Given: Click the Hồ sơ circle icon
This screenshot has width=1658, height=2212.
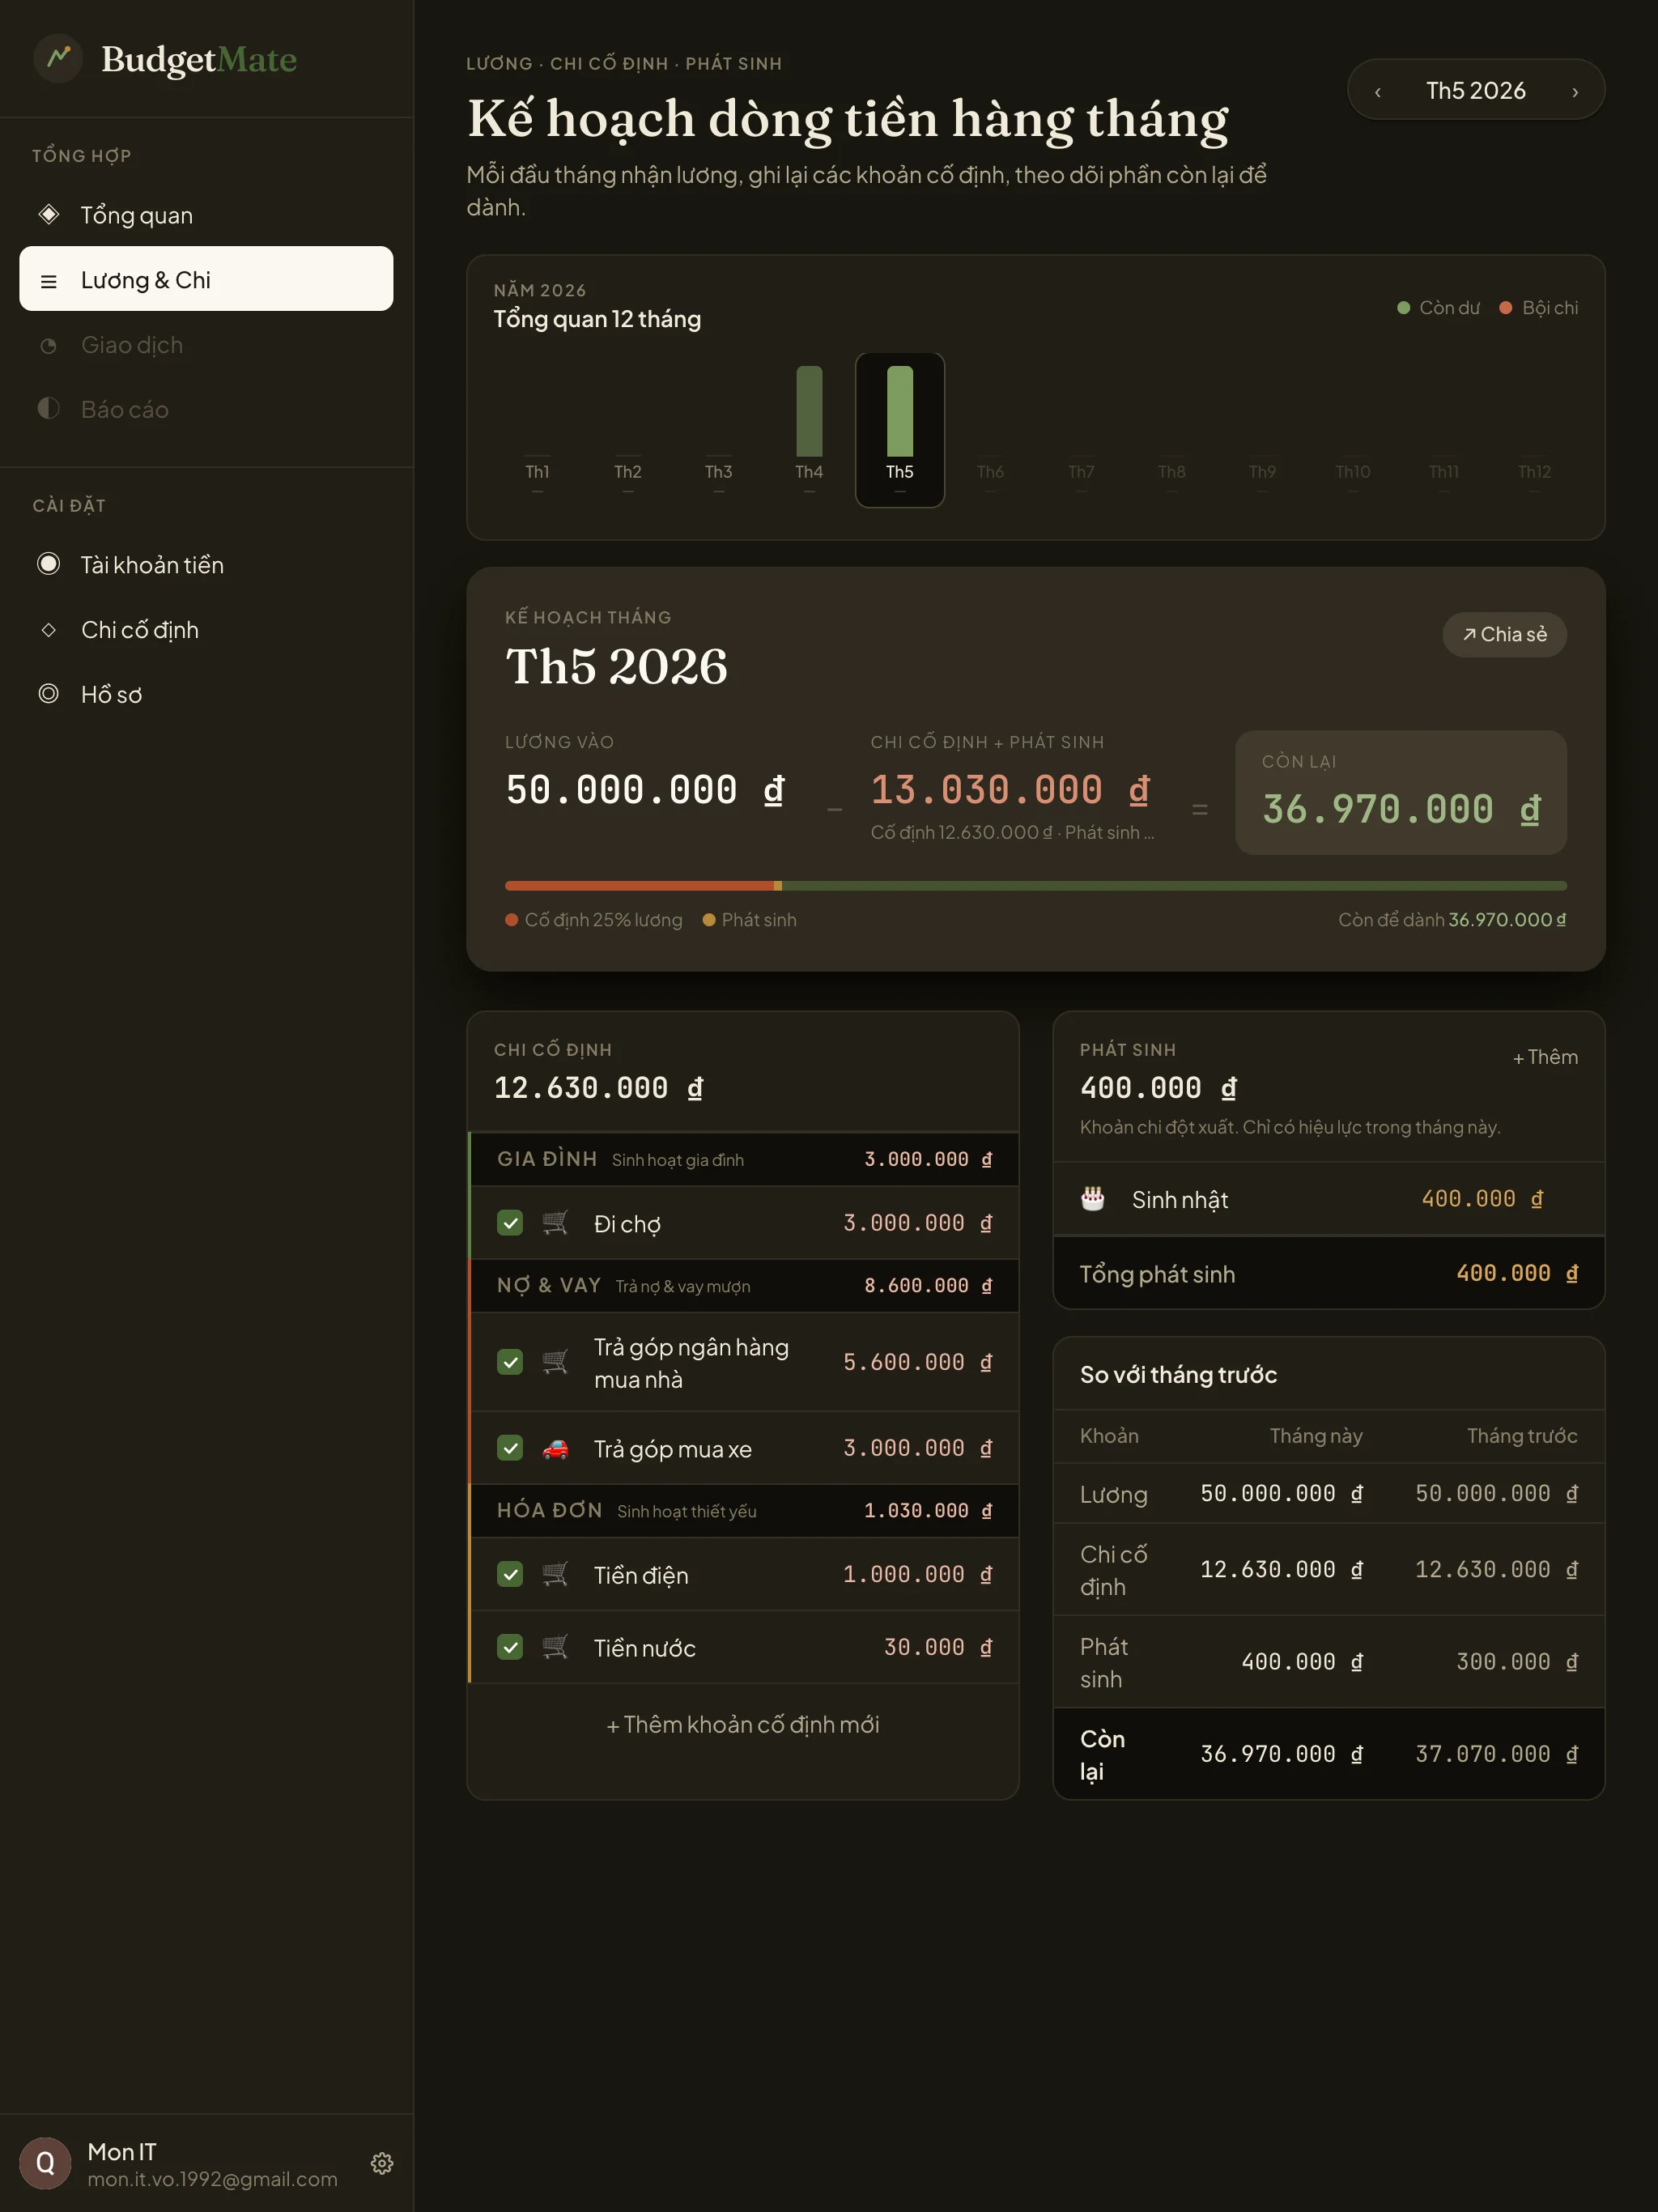Looking at the screenshot, I should coord(48,694).
